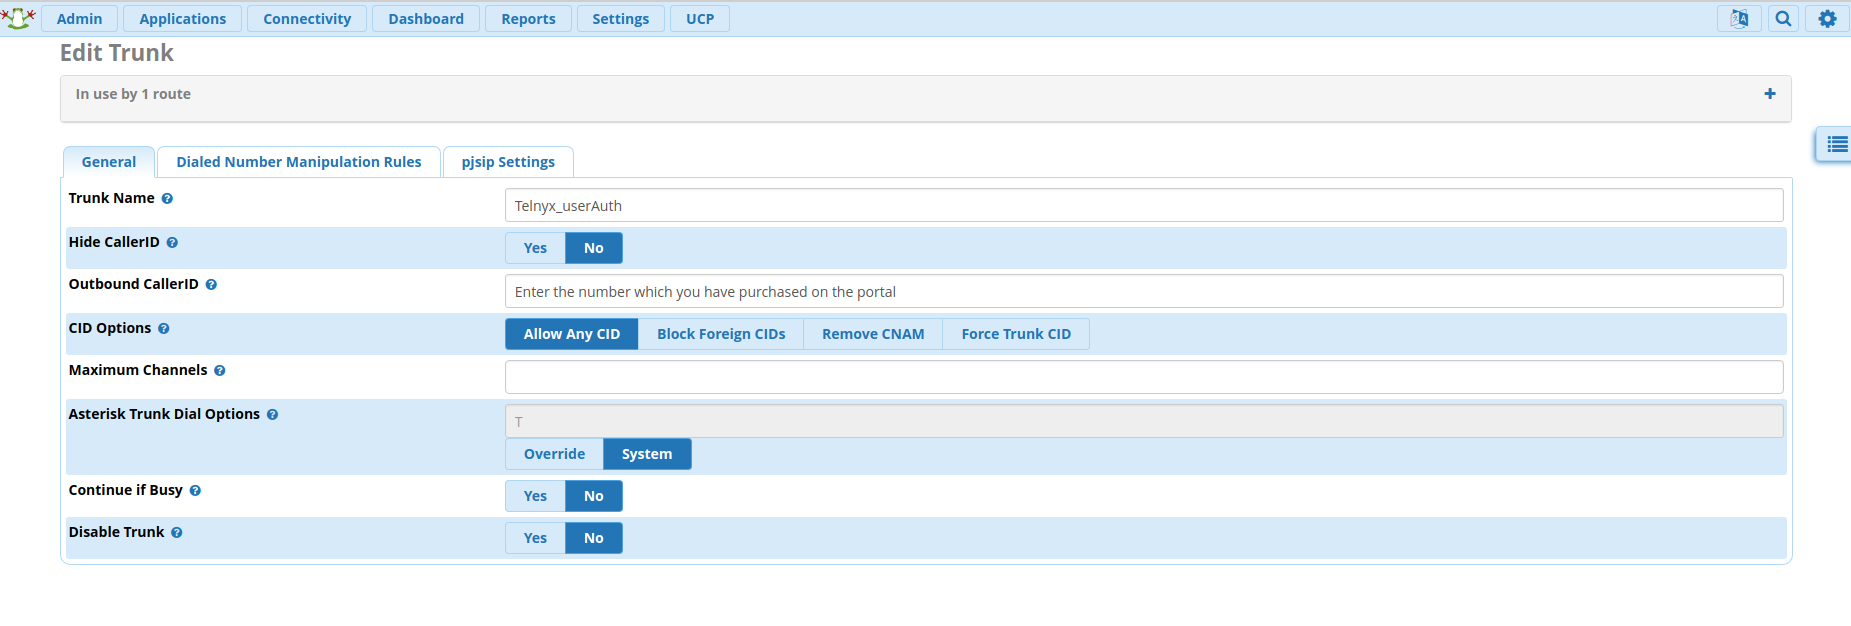Show help for Hide CallerID
Viewport: 1851px width, 626px height.
coord(172,243)
